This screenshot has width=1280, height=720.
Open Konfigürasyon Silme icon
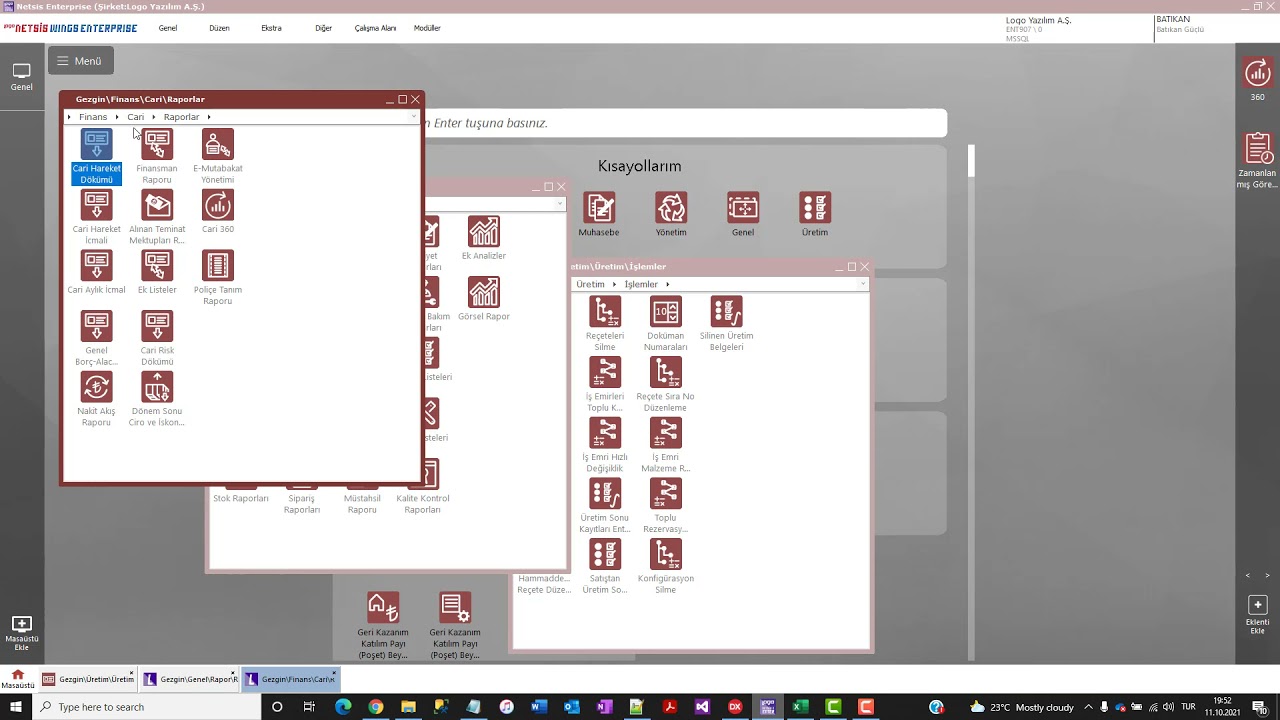coord(666,554)
